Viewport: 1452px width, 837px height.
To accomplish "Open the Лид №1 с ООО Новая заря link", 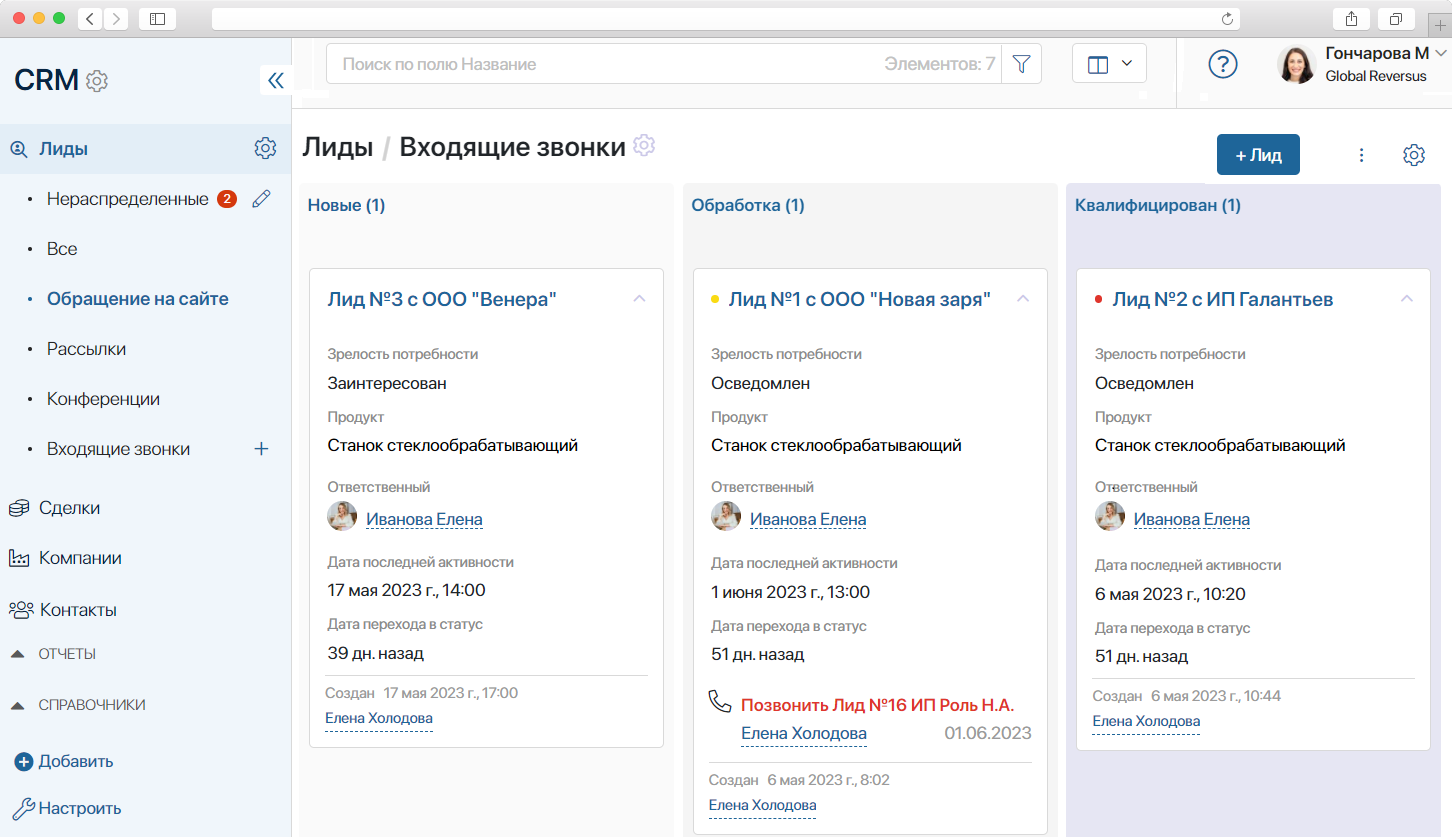I will click(859, 299).
